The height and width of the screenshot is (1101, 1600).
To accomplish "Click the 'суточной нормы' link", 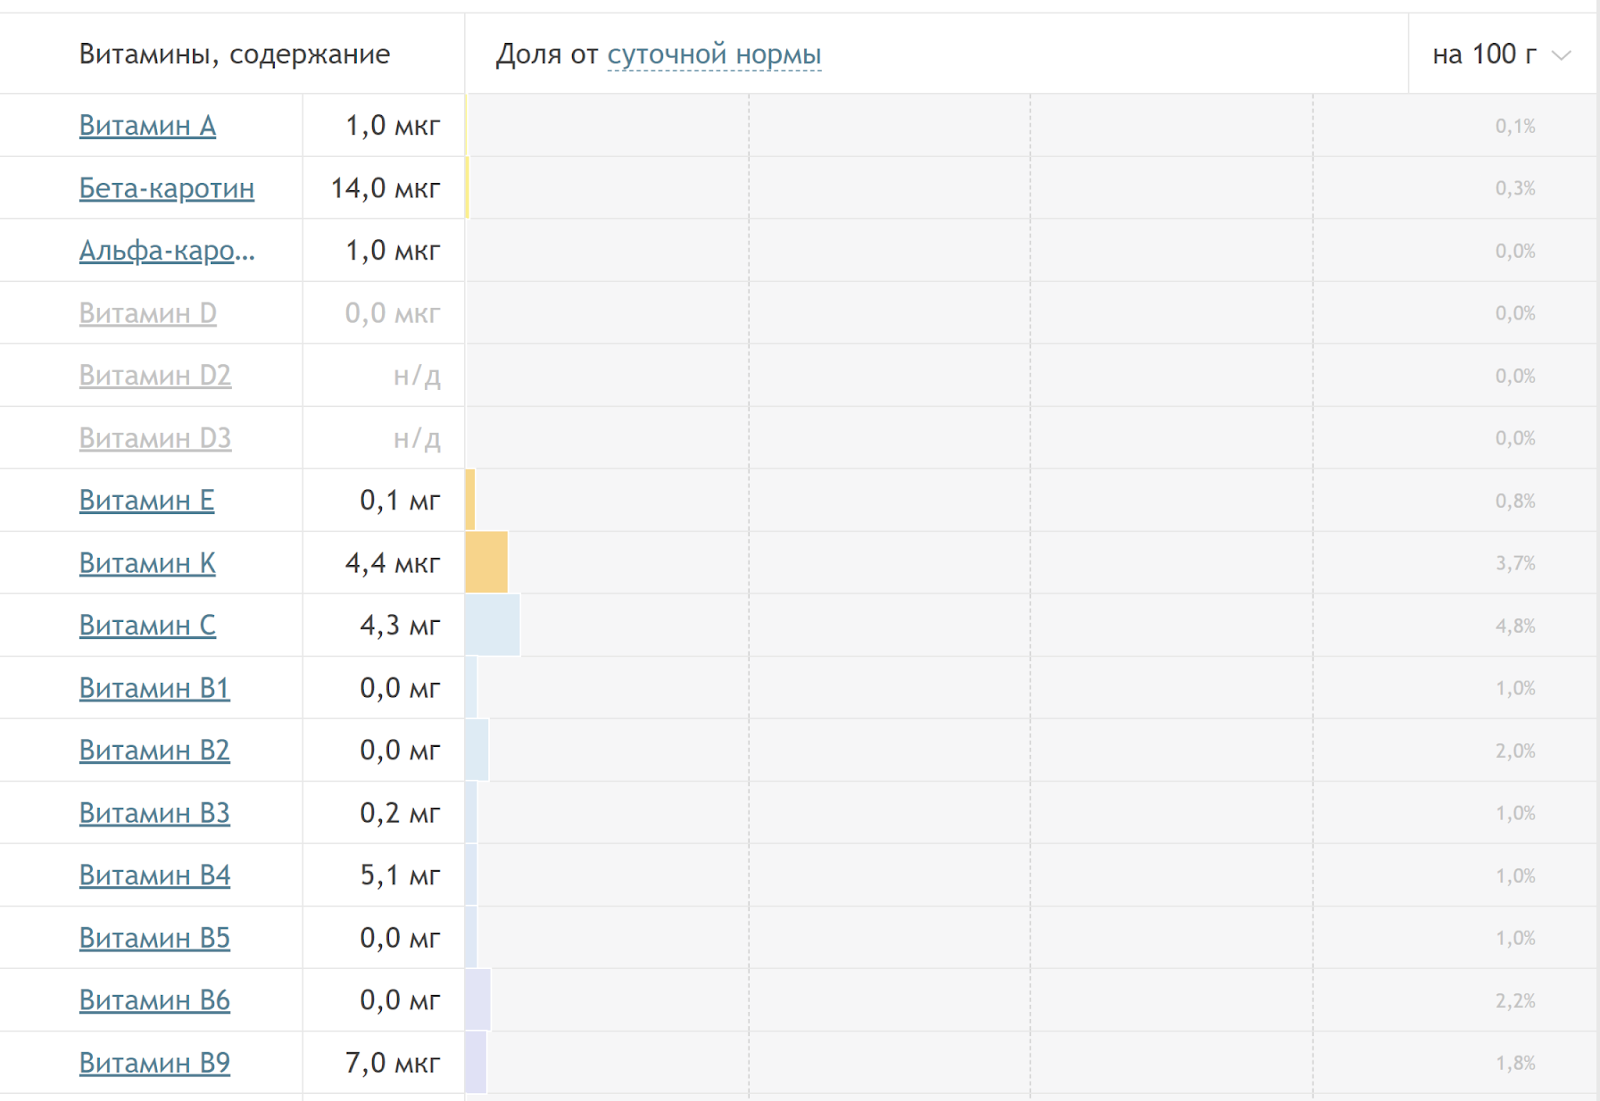I will 714,55.
